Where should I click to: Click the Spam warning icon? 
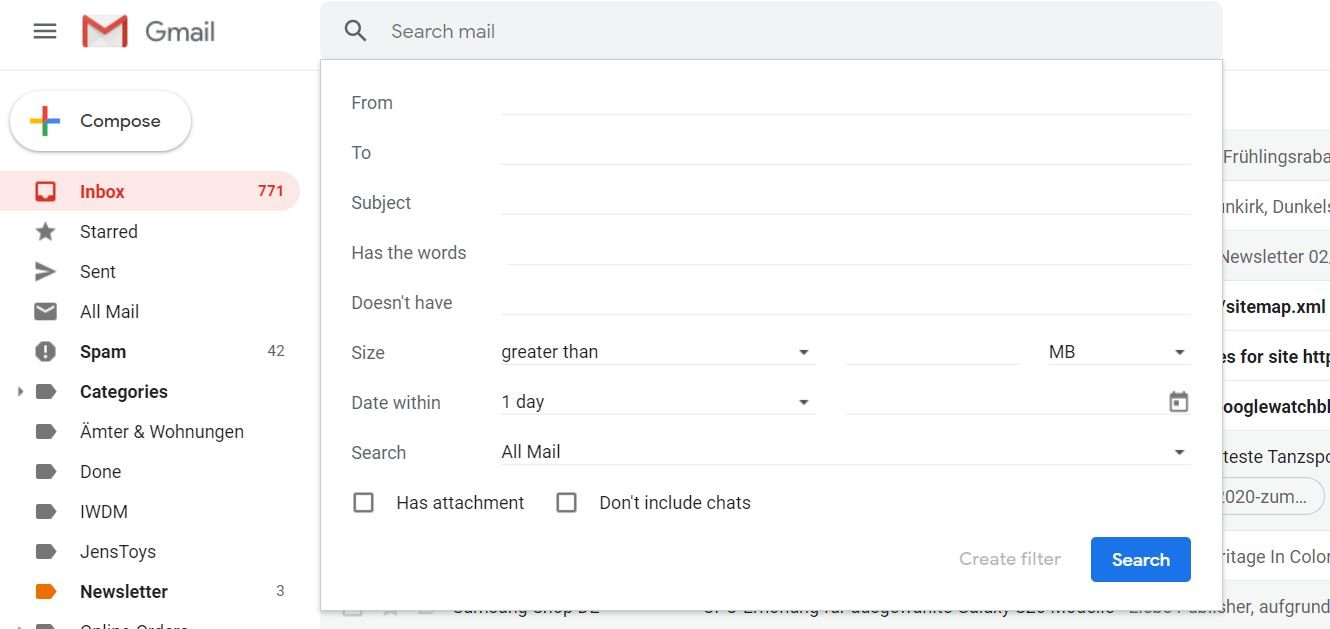point(45,352)
